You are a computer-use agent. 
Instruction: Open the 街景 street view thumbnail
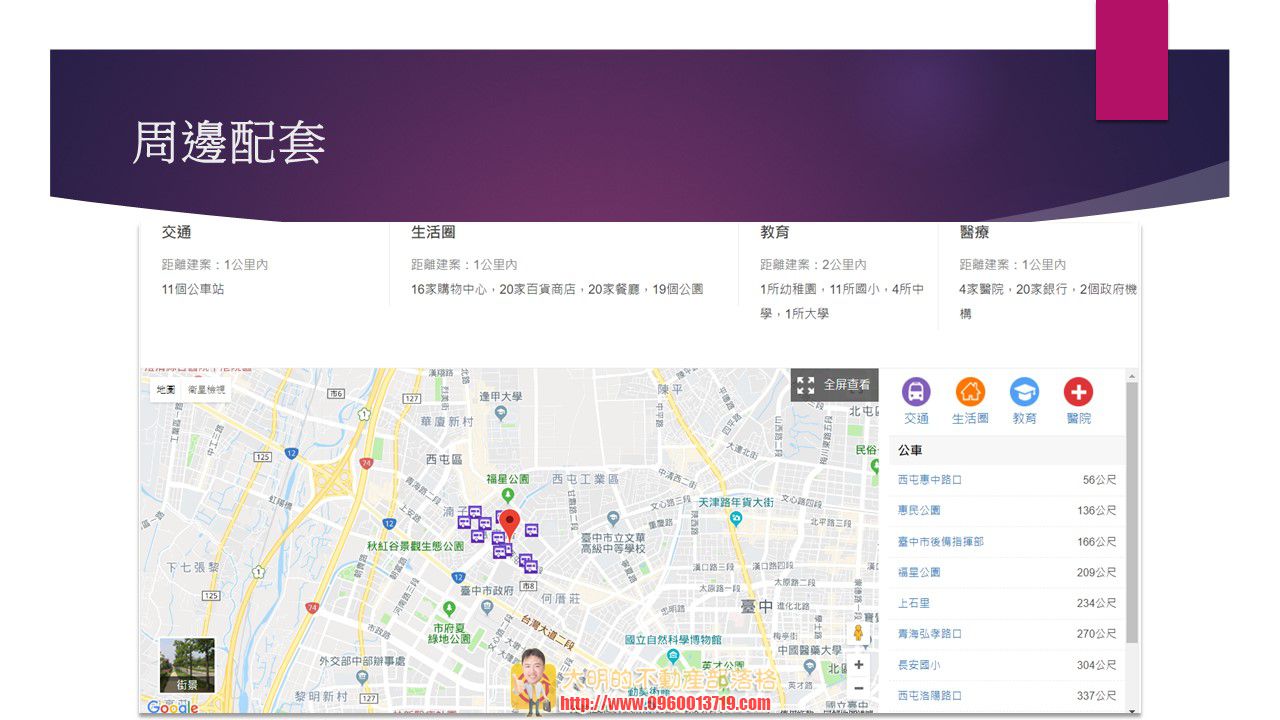click(x=187, y=665)
